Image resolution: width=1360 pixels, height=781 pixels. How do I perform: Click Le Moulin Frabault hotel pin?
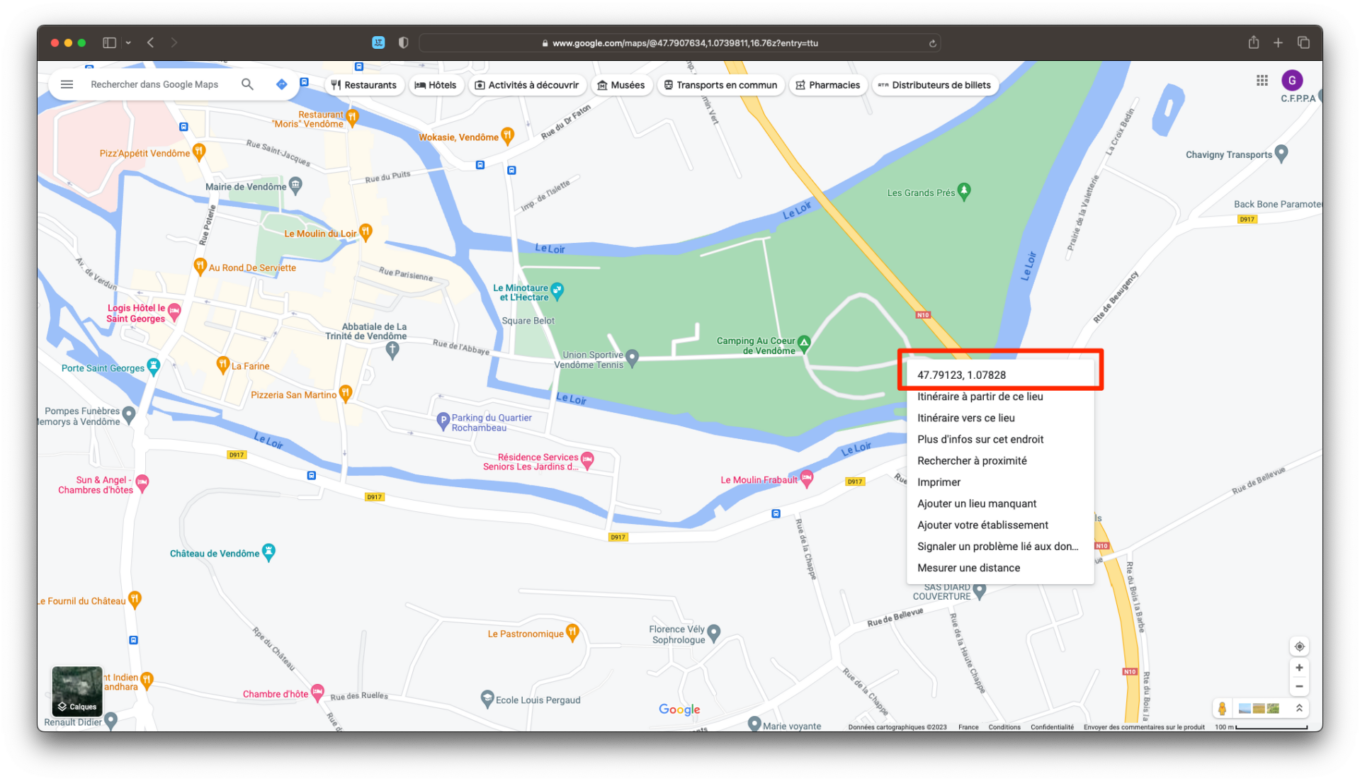tap(806, 478)
